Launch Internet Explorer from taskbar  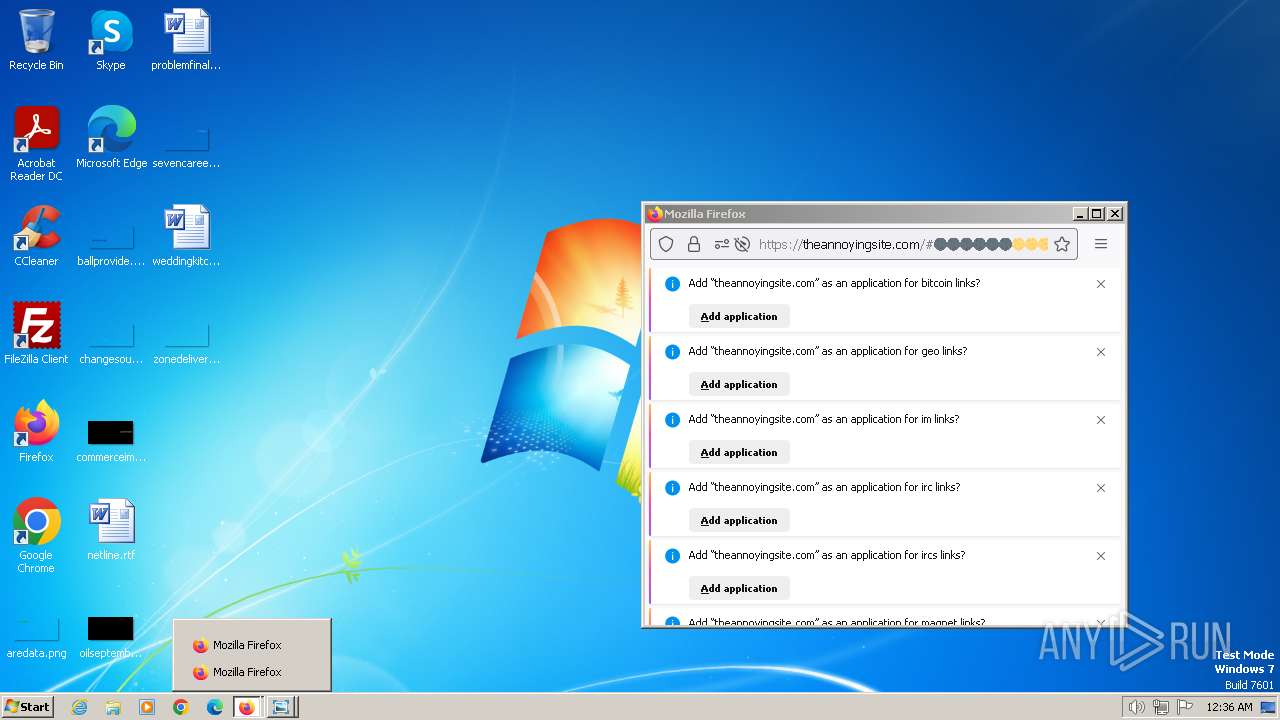(79, 707)
